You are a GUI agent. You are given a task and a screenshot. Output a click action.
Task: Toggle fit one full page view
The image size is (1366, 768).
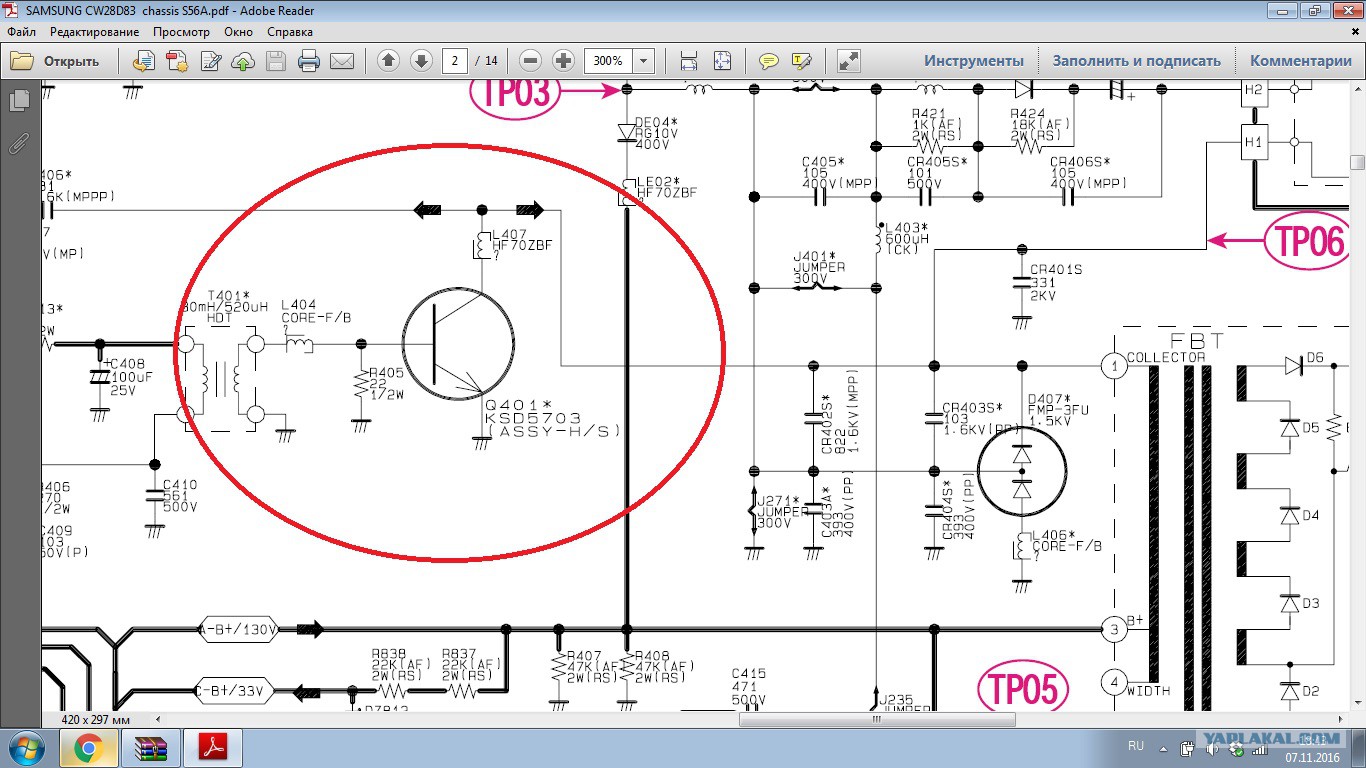tap(721, 61)
